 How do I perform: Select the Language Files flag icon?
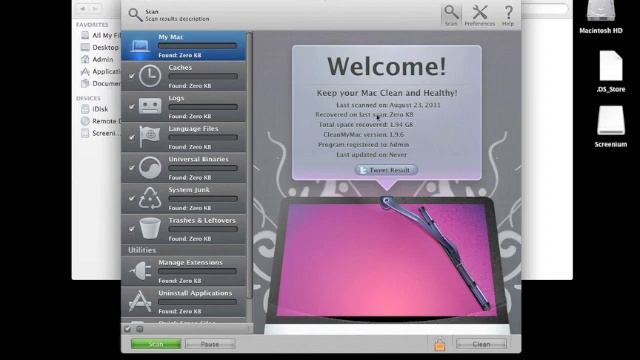150,137
